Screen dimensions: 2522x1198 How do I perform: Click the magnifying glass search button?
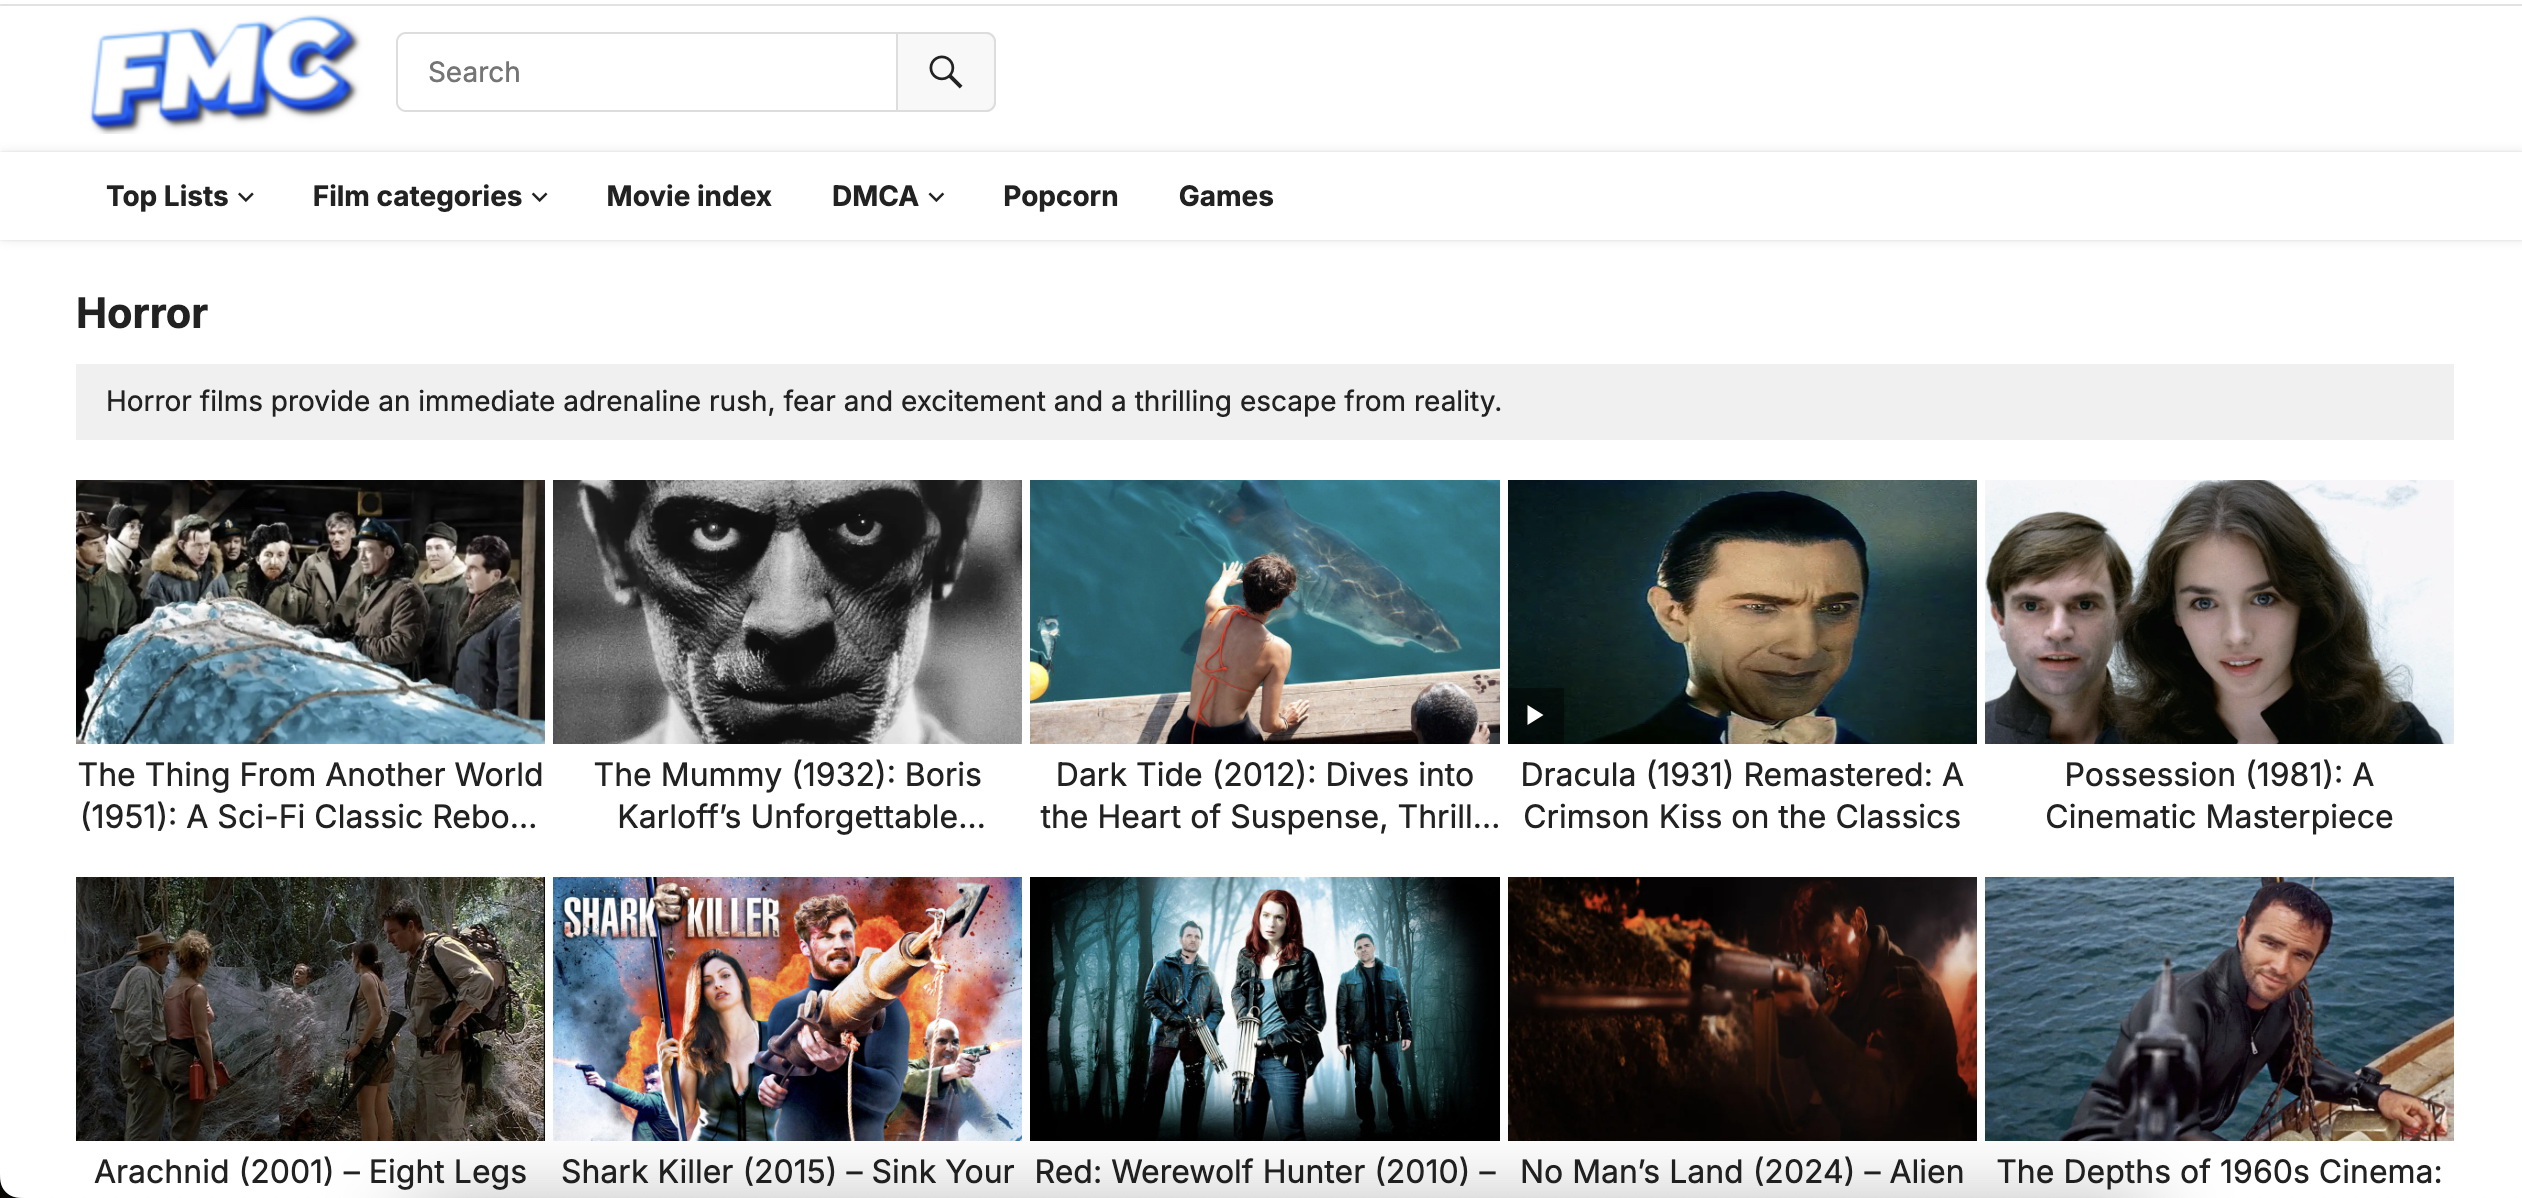coord(945,72)
